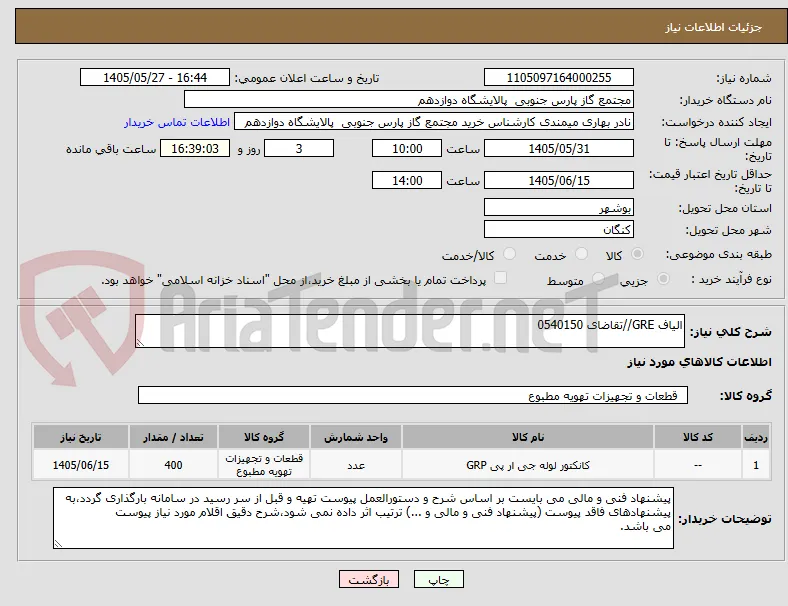The width and height of the screenshot is (788, 606).
Task: Click the buyer organization name field
Action: 409,99
